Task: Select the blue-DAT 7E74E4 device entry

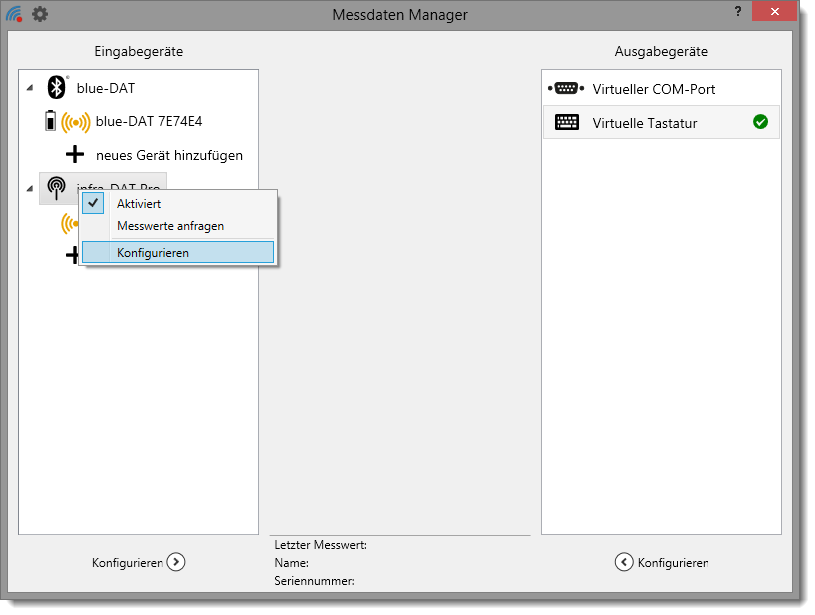Action: tap(149, 122)
